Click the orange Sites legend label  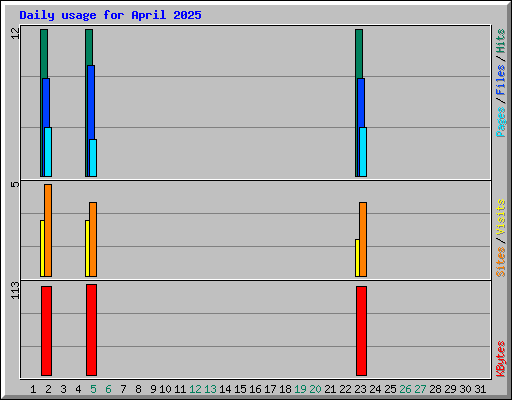click(x=500, y=262)
